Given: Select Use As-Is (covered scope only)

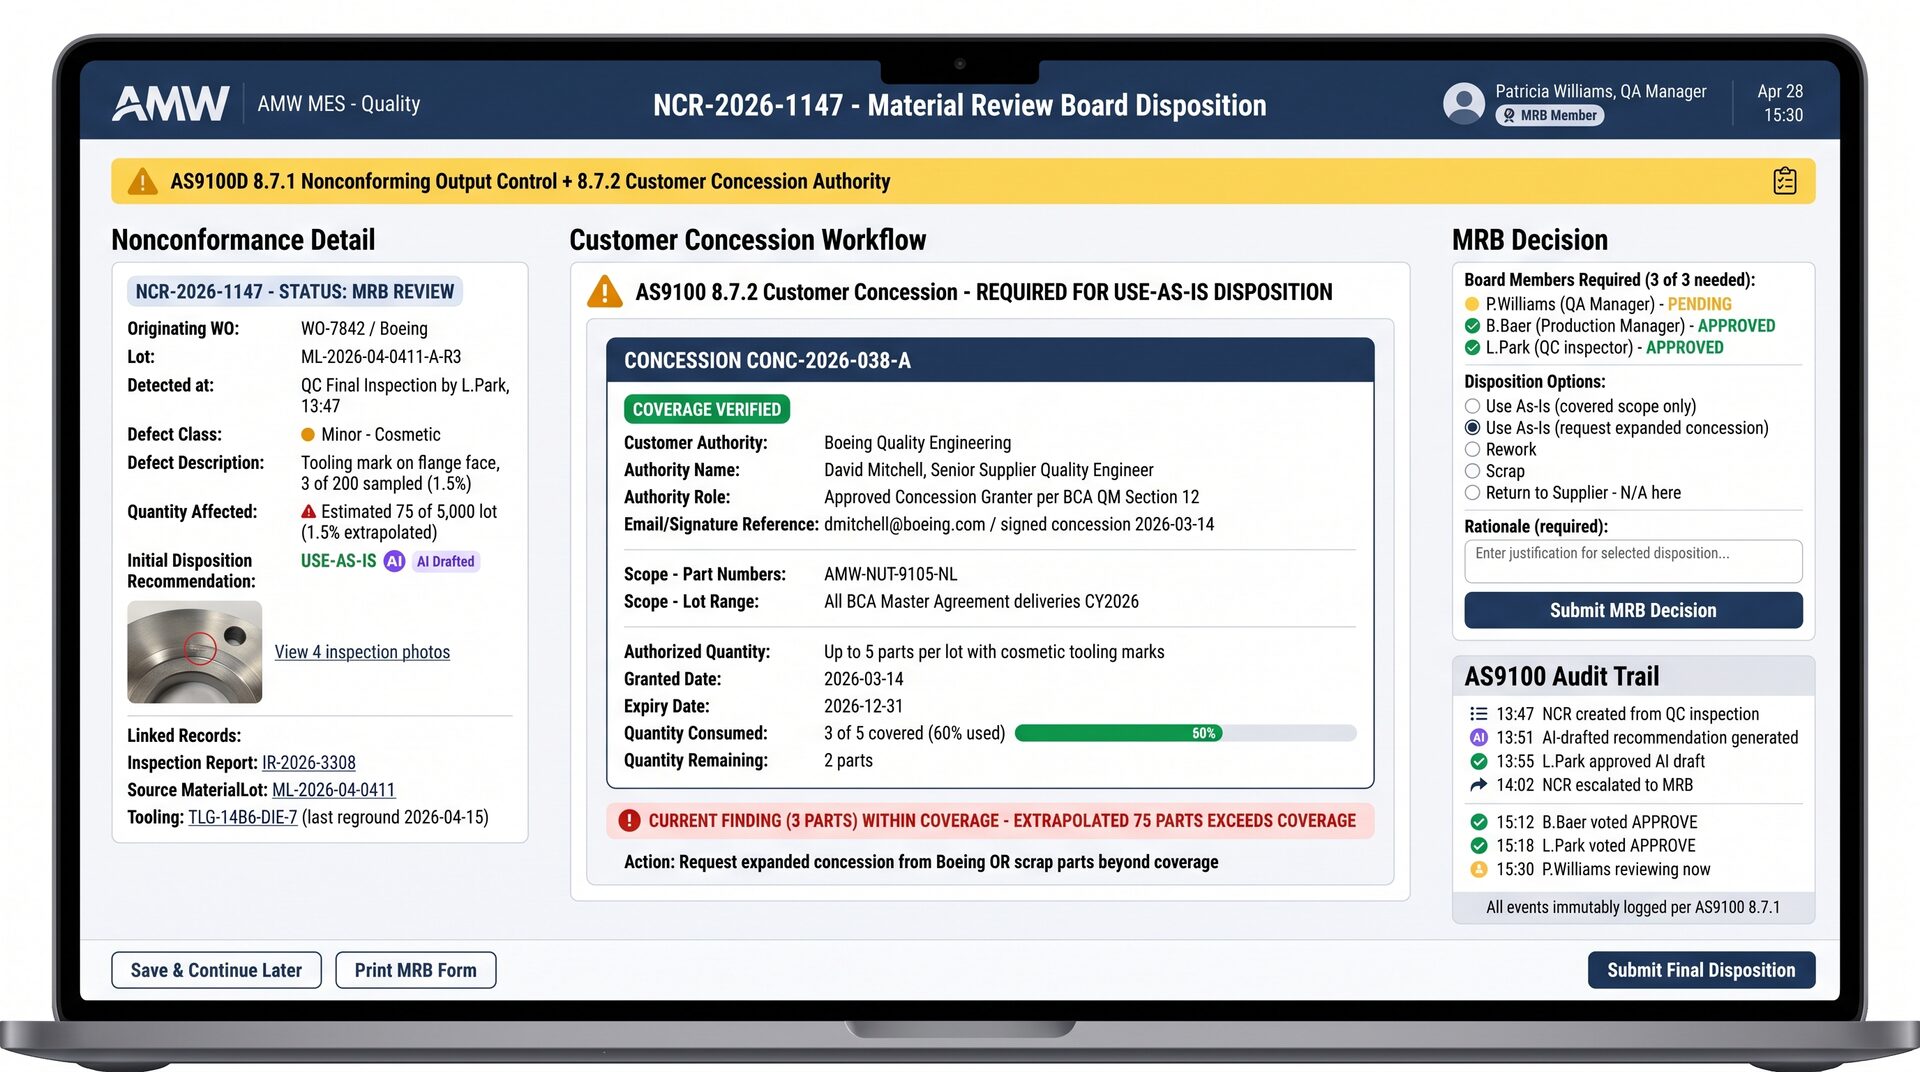Looking at the screenshot, I should point(1472,406).
